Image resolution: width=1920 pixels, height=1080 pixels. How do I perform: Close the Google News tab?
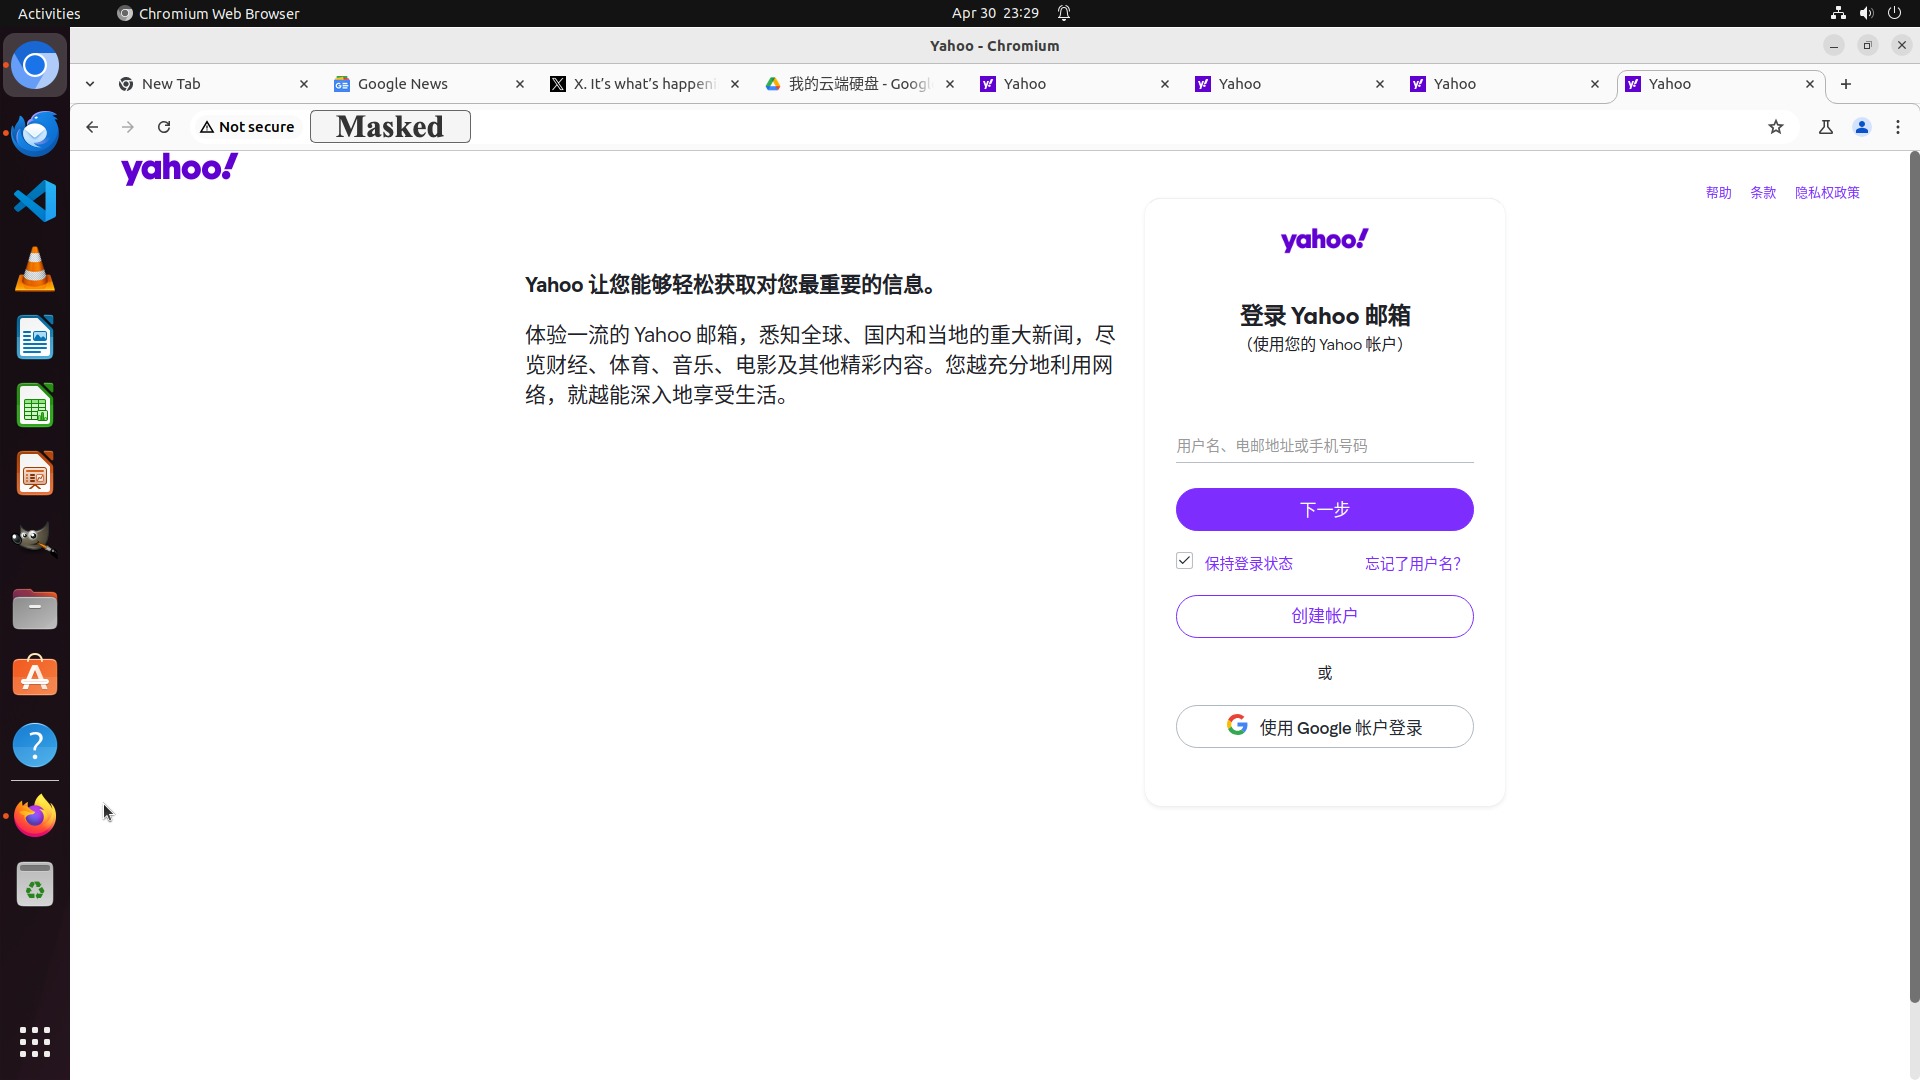tap(520, 84)
